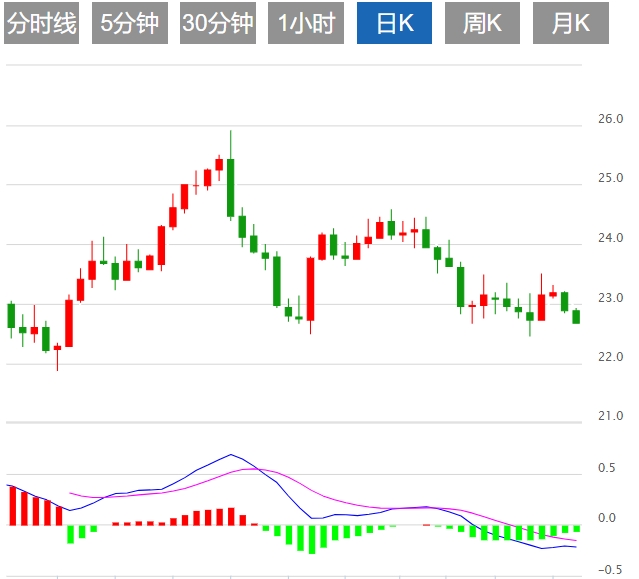
Task: Click the 0.0 MACD axis label
Action: pos(606,518)
